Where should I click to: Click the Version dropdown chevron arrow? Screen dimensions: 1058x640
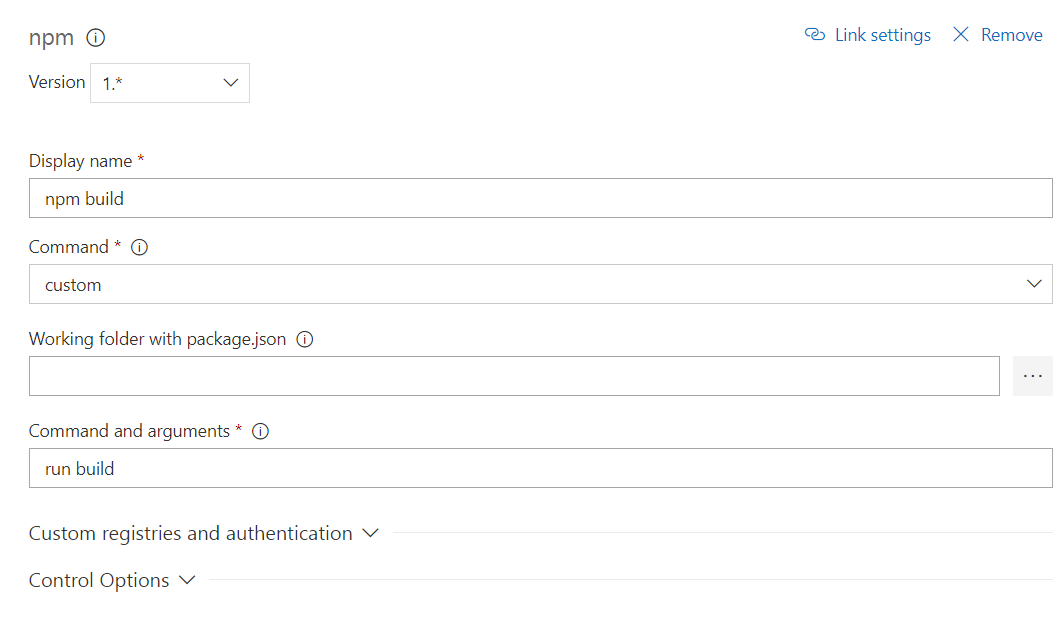tap(230, 84)
